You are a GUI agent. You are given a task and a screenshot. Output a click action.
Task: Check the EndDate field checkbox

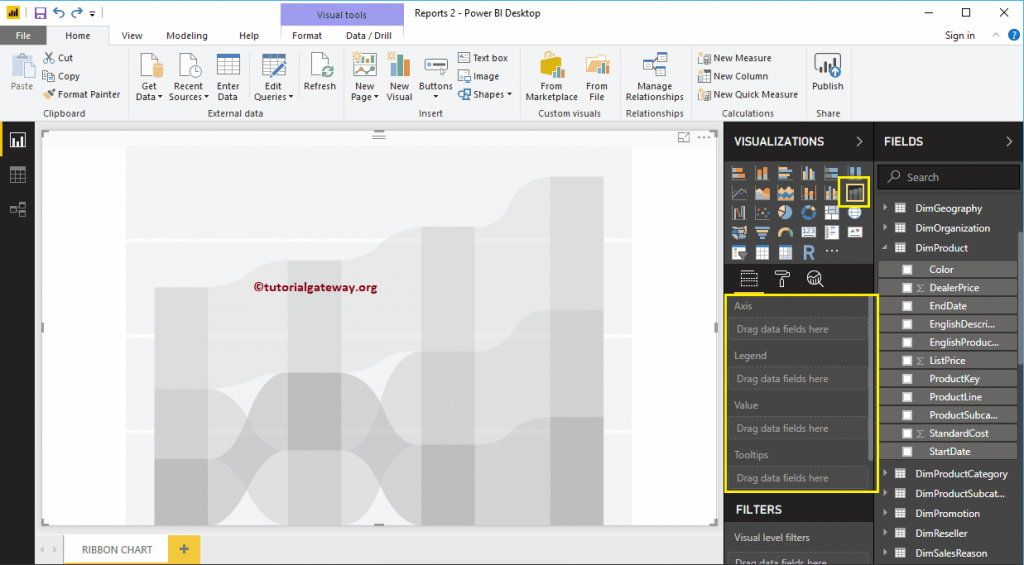coord(907,306)
